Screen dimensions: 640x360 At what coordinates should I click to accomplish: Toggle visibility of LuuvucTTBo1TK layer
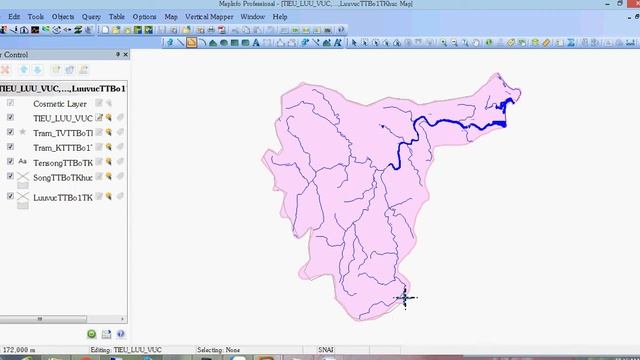pyautogui.click(x=10, y=196)
